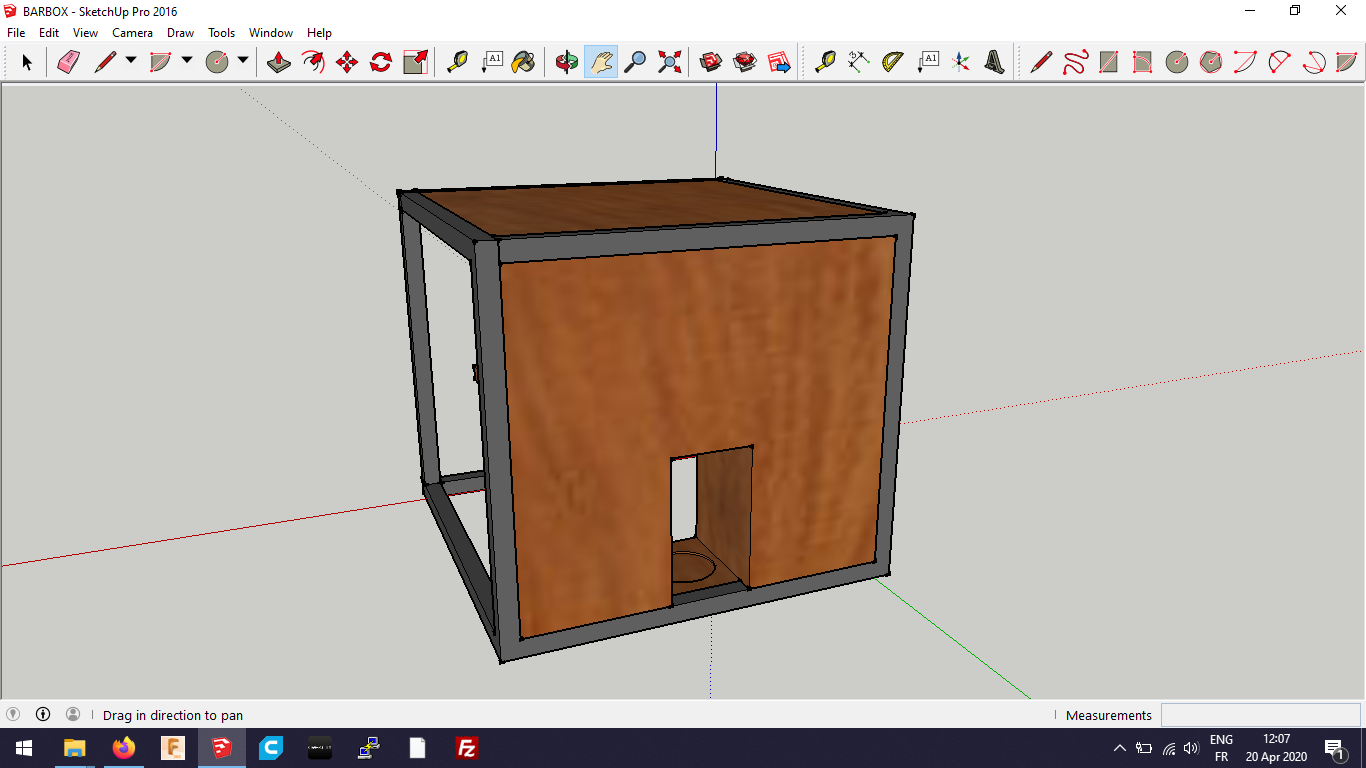1366x768 pixels.
Task: Open the Edit menu
Action: tap(49, 33)
